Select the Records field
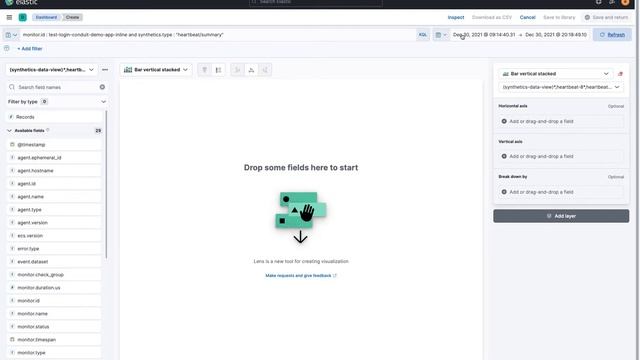This screenshot has height=360, width=640. (54, 117)
